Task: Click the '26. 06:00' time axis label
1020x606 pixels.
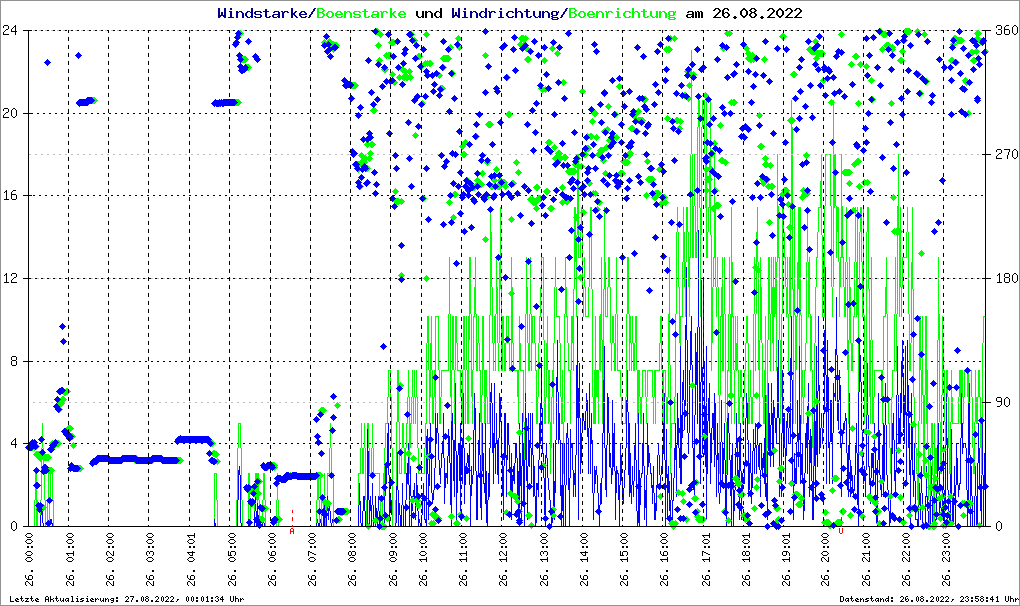Action: point(272,561)
